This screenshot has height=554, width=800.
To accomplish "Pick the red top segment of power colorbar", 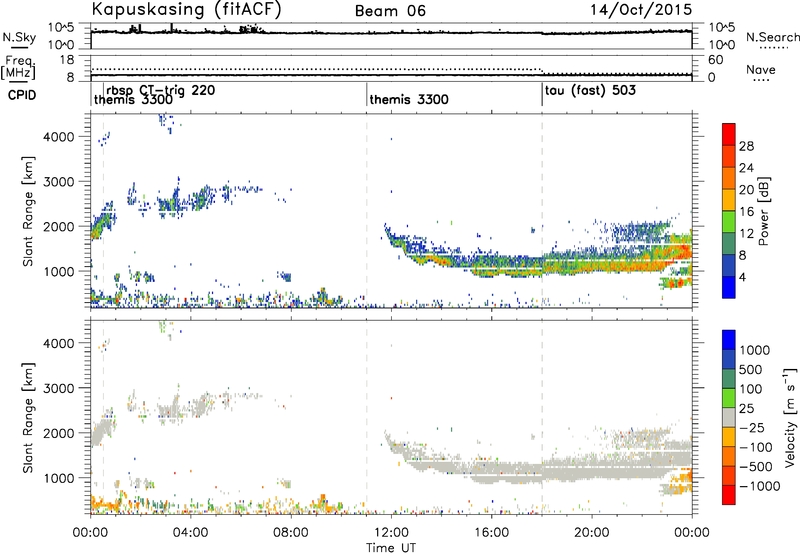I will coord(729,134).
